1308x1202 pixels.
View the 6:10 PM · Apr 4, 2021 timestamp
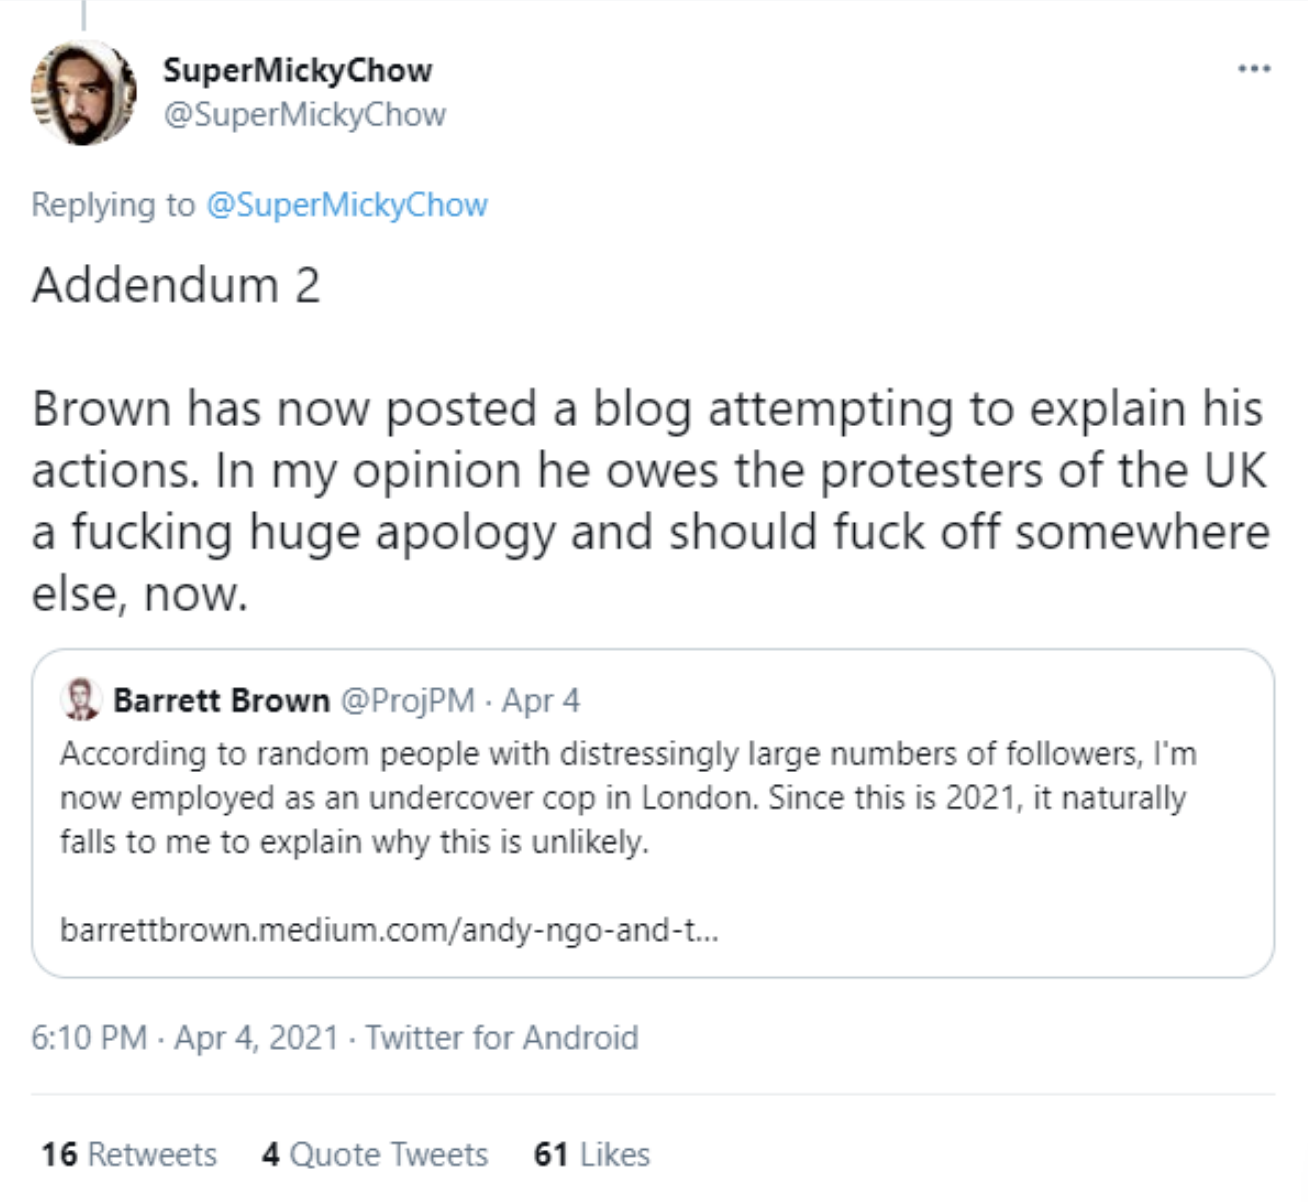pyautogui.click(x=185, y=1037)
